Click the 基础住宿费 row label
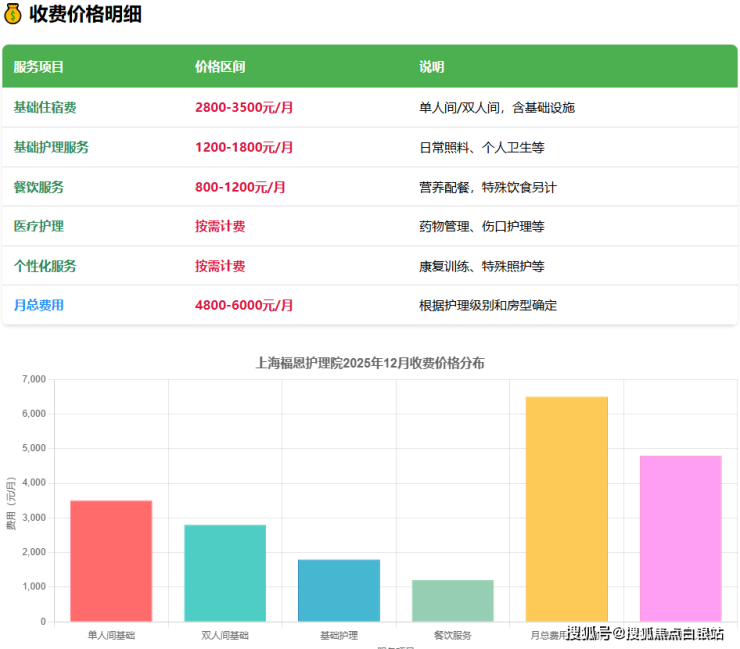740x649 pixels. 45,107
